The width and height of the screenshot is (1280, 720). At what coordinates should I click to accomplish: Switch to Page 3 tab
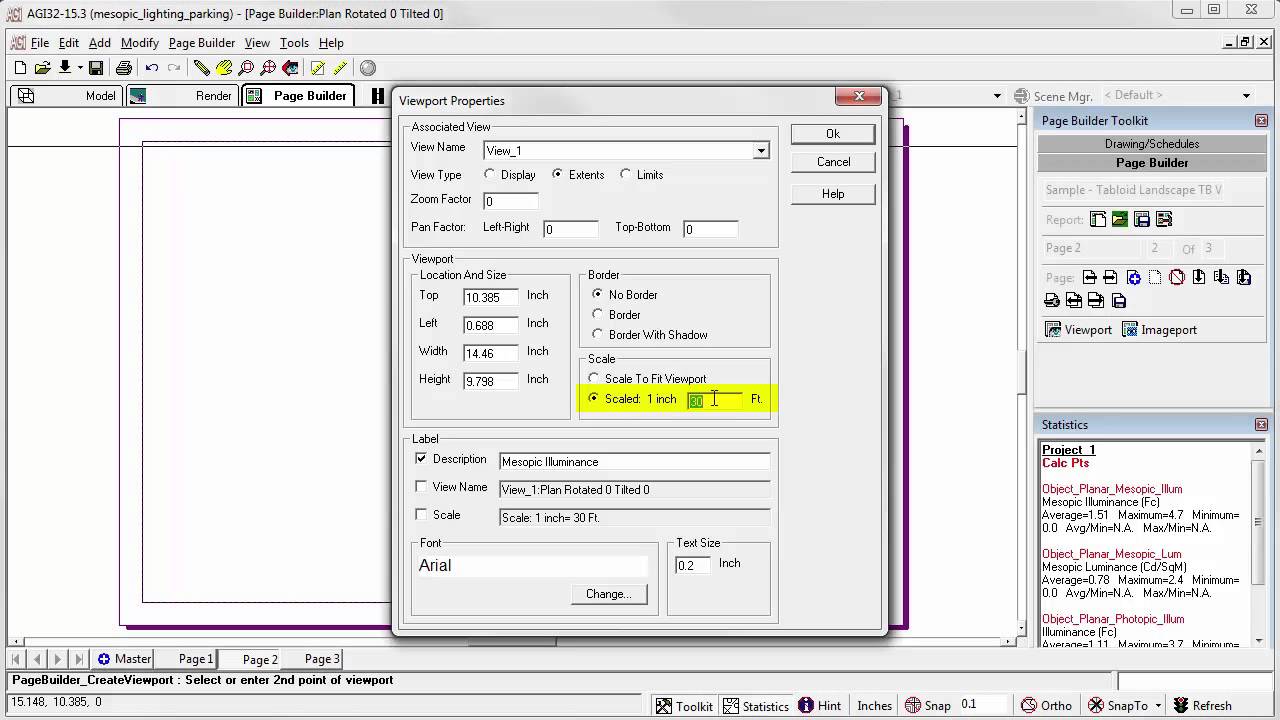pos(322,659)
